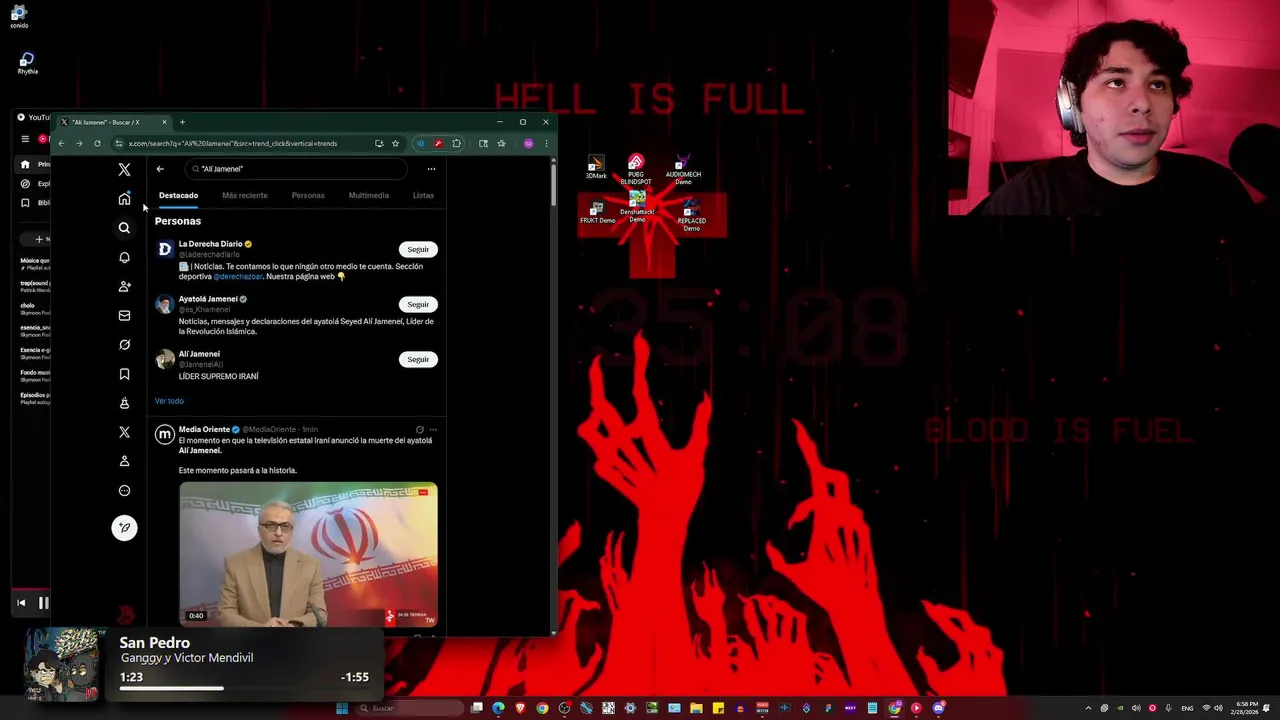The height and width of the screenshot is (720, 1280).
Task: Skip to previous track in YouTube Music
Action: [21, 603]
